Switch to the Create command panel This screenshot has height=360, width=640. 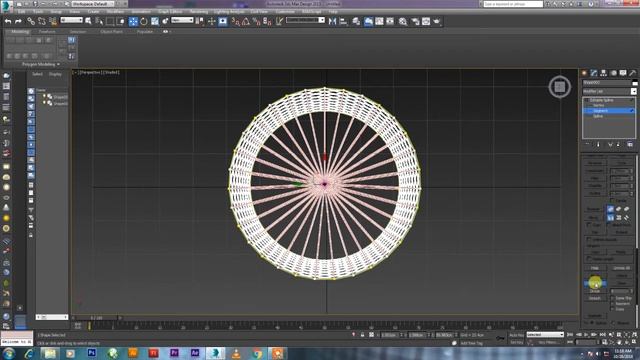coord(584,73)
